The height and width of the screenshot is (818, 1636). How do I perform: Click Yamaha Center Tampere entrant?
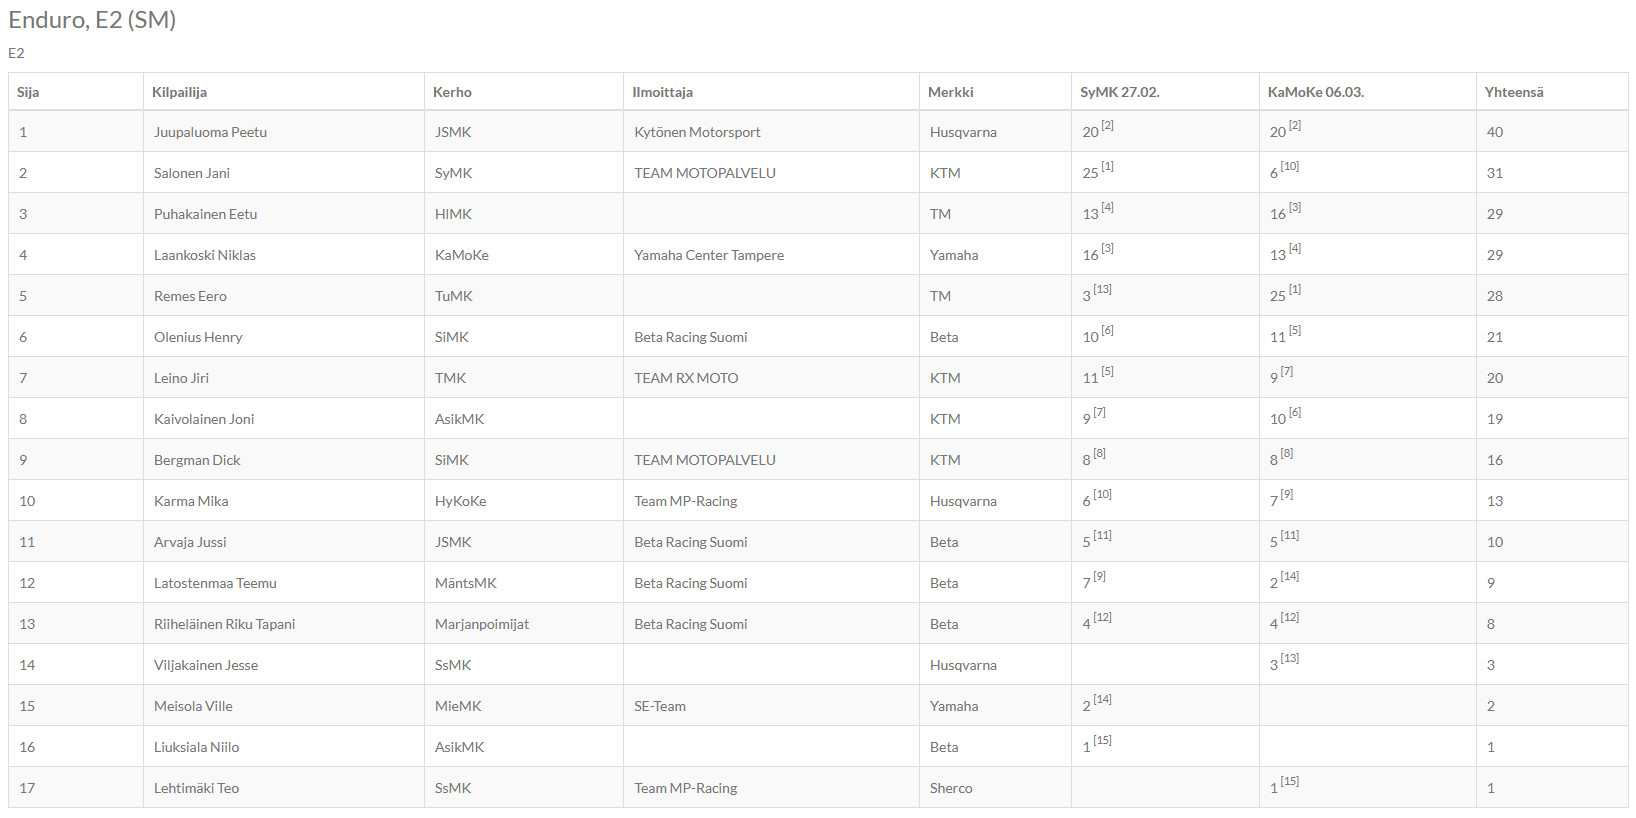coord(709,255)
